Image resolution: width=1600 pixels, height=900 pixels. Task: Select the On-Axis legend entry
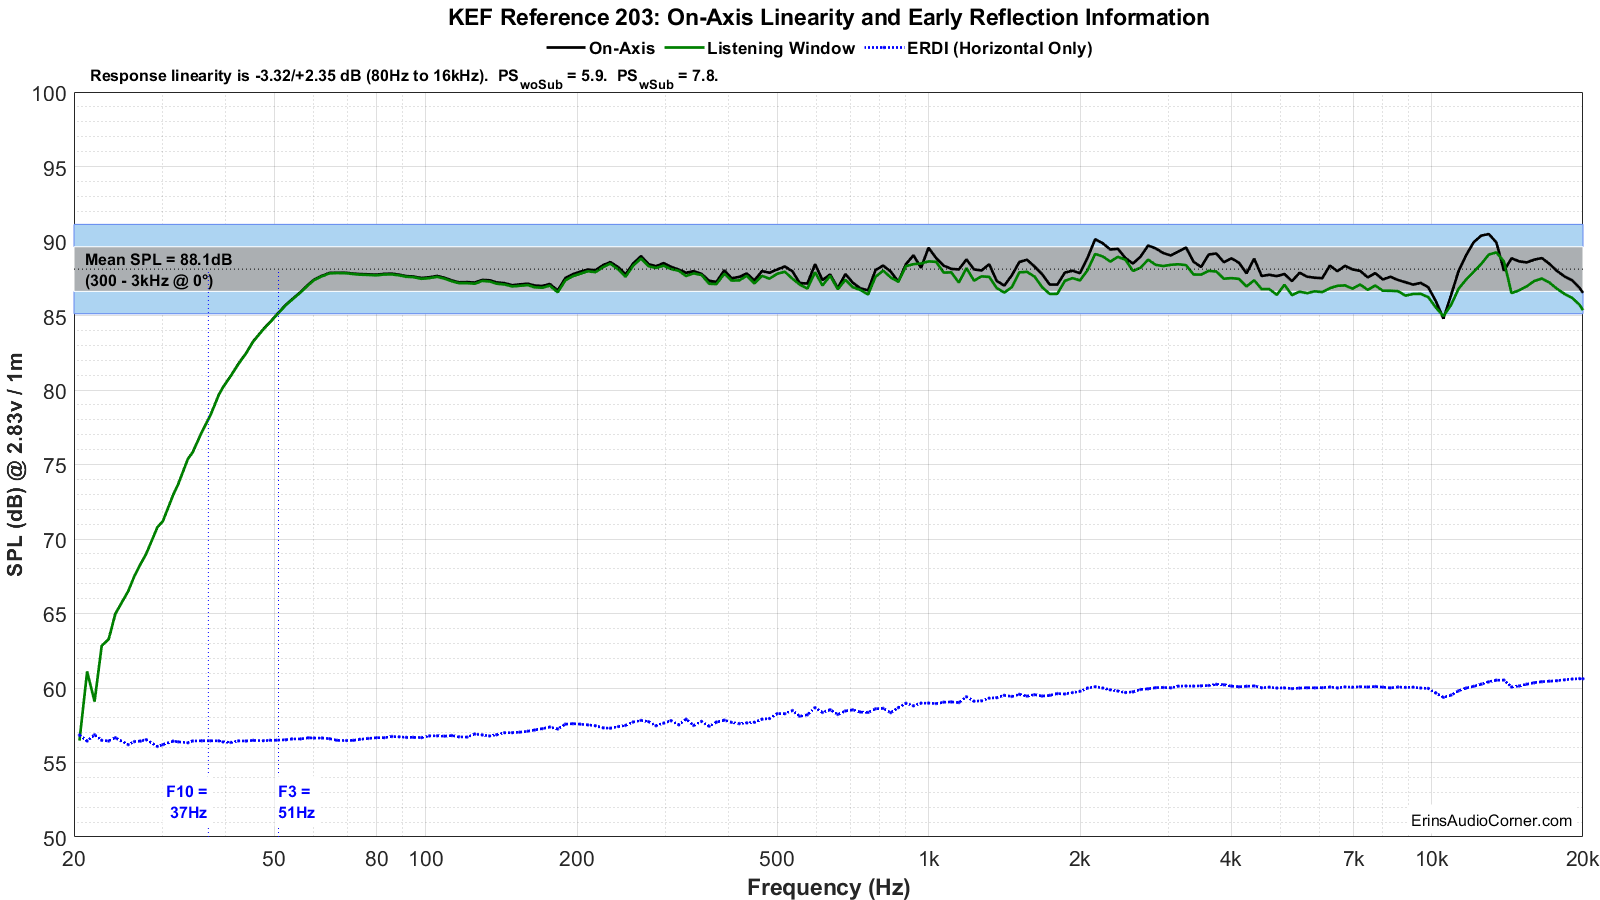click(x=601, y=48)
